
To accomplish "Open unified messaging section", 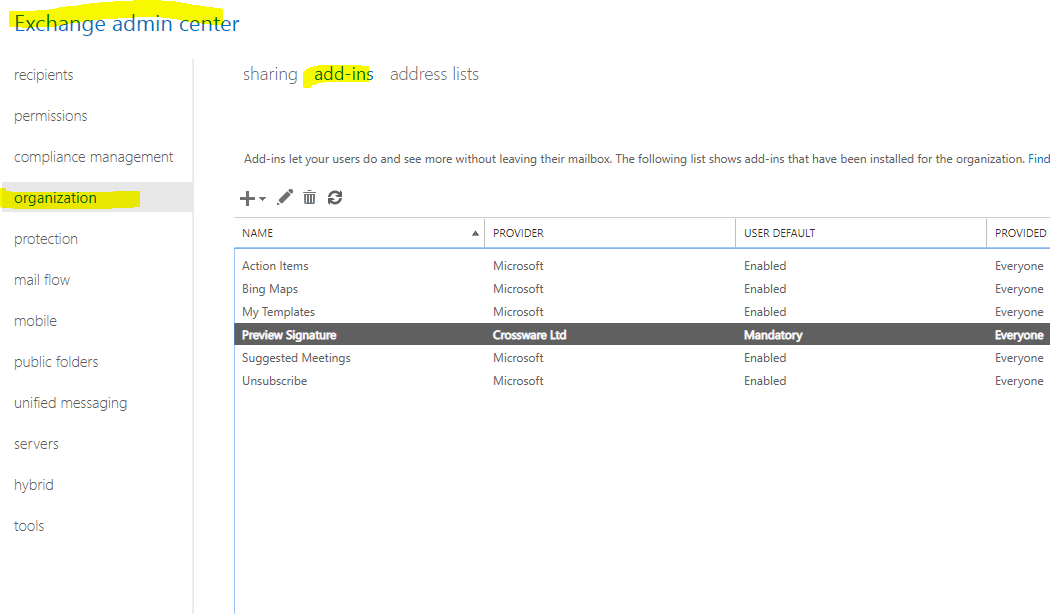I will pyautogui.click(x=70, y=403).
